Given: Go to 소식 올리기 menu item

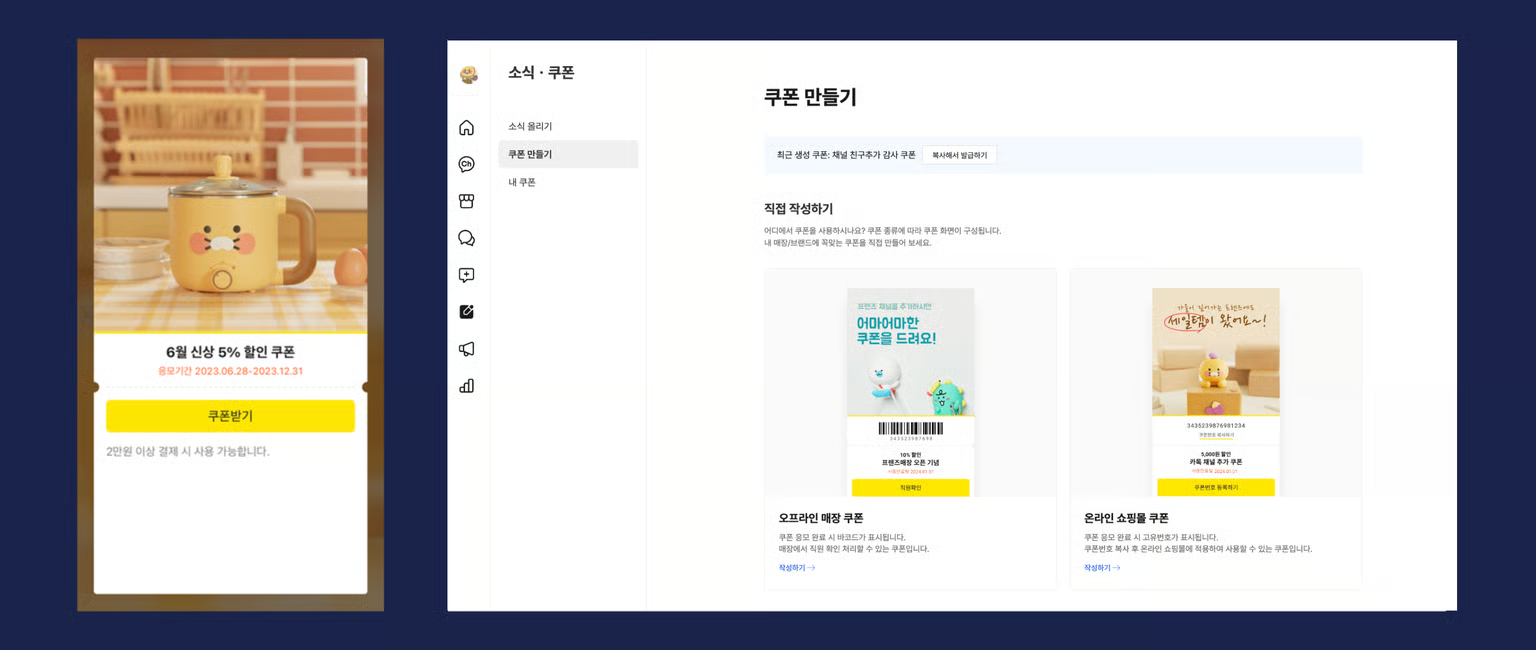Looking at the screenshot, I should (x=530, y=126).
